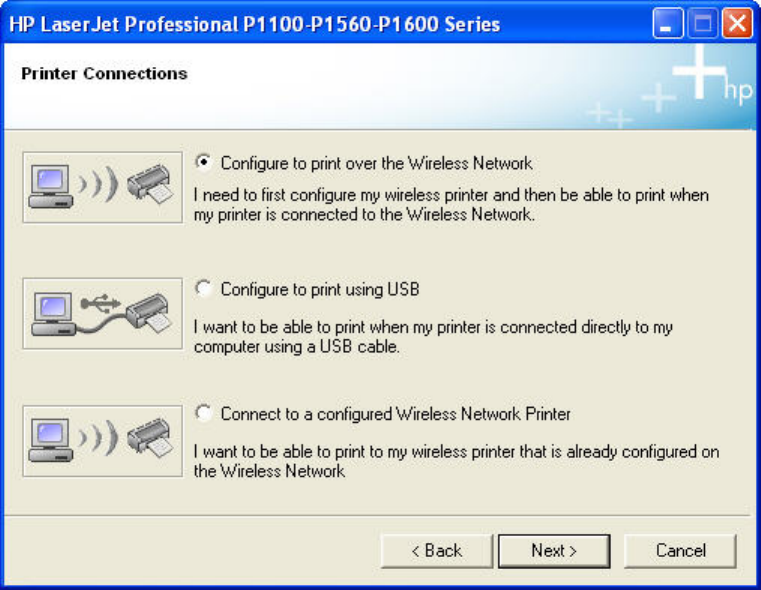This screenshot has height=590, width=761.
Task: Click the 'I need to first configure my wireless printer' description
Action: click(x=451, y=204)
